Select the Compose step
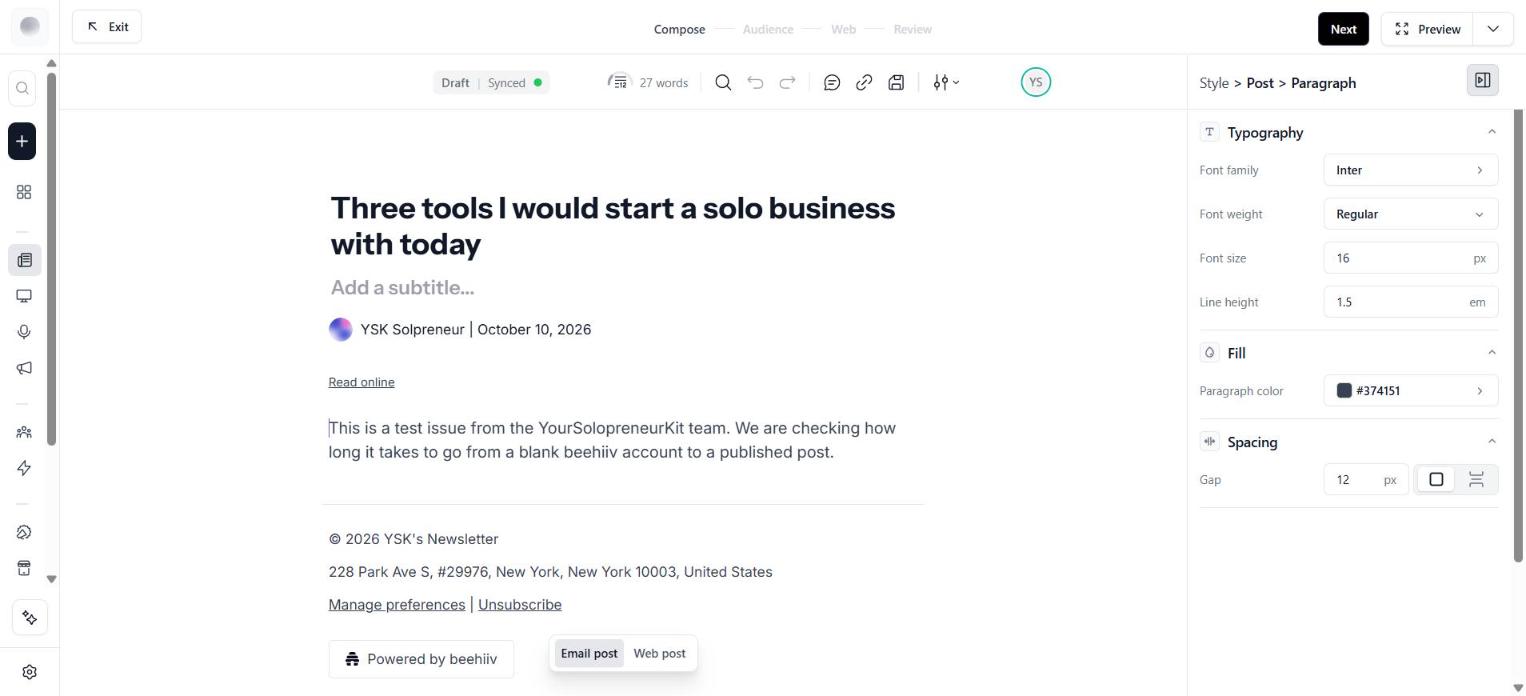 679,29
